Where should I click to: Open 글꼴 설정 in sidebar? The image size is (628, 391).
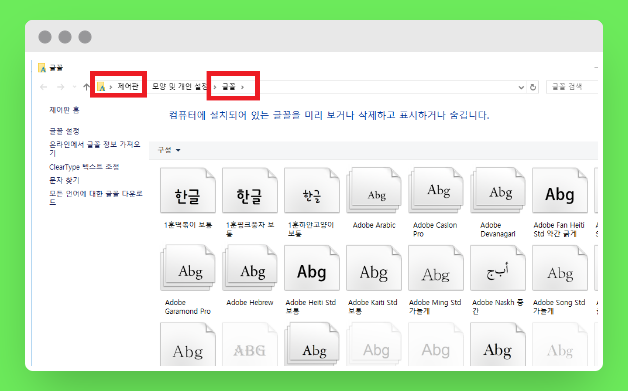pos(64,131)
